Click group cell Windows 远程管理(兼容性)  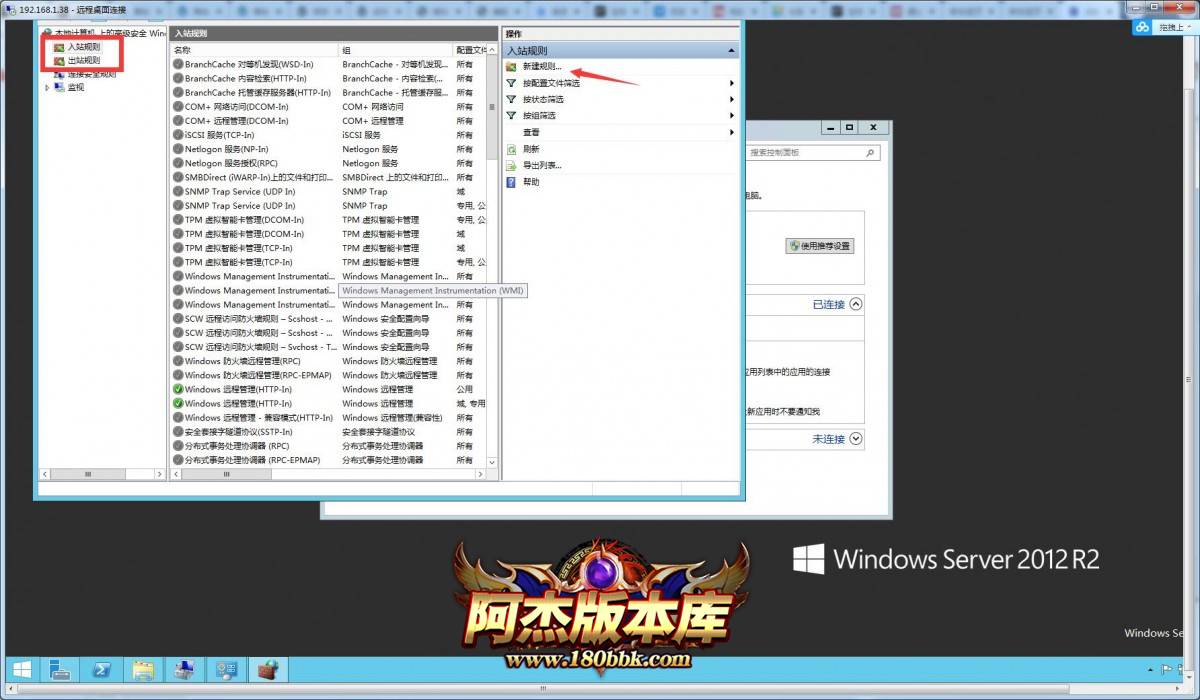(392, 418)
